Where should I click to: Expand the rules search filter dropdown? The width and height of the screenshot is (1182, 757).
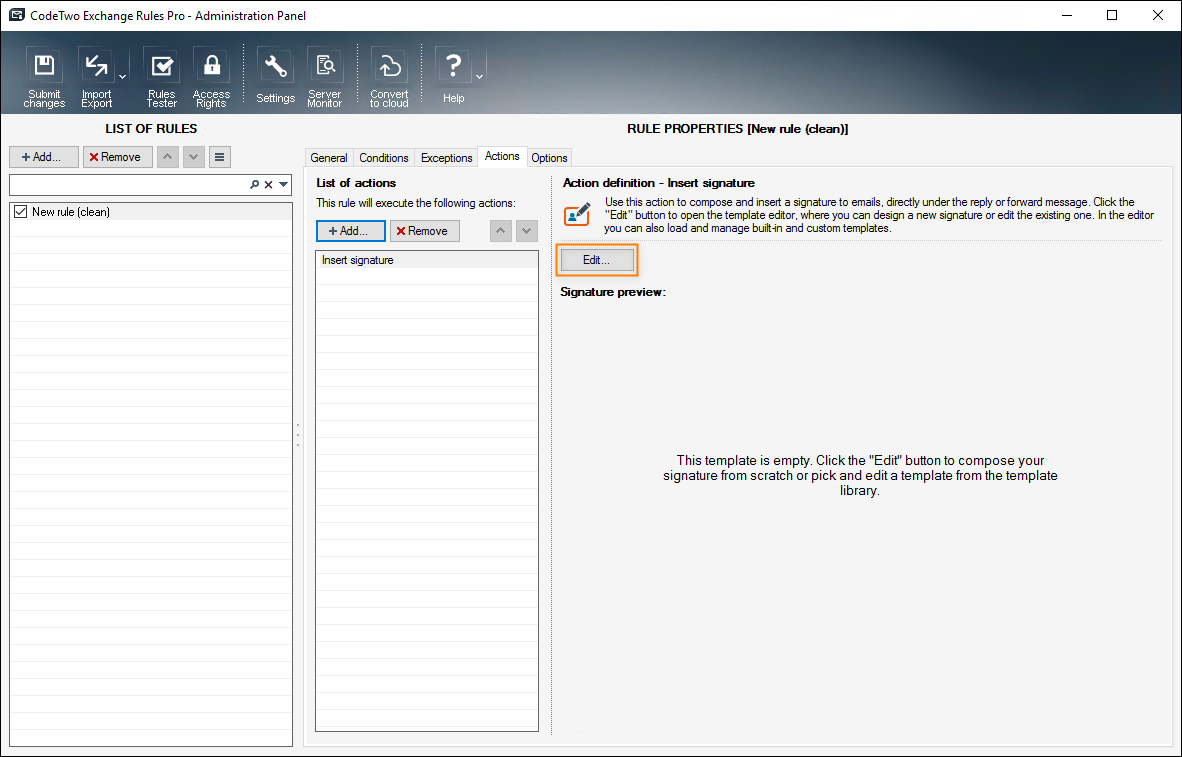pos(283,185)
